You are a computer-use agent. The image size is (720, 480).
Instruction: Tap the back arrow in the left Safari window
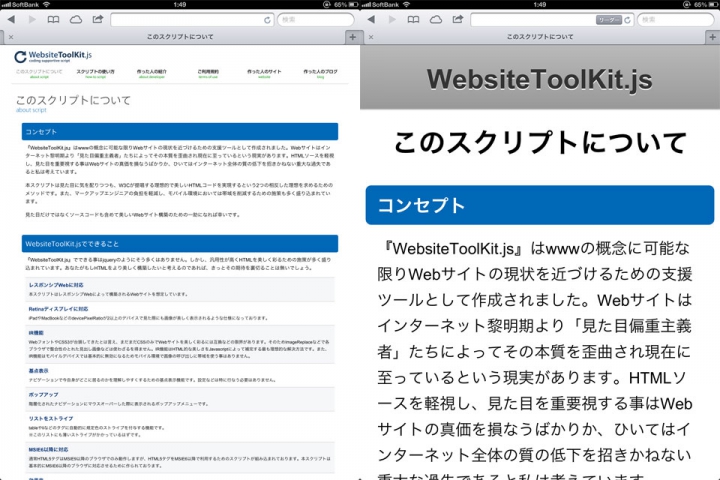coord(11,19)
